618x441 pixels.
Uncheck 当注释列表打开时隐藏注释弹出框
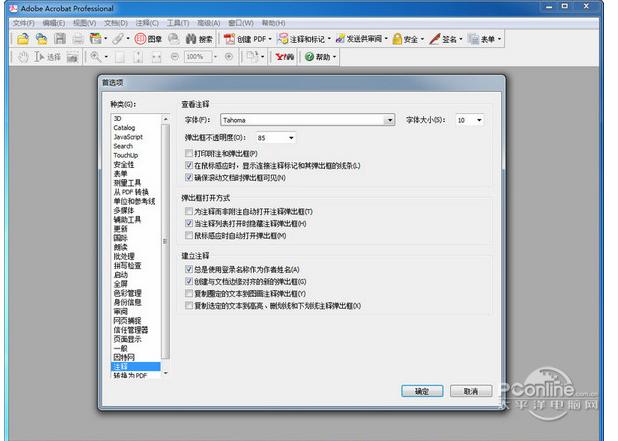pos(189,223)
